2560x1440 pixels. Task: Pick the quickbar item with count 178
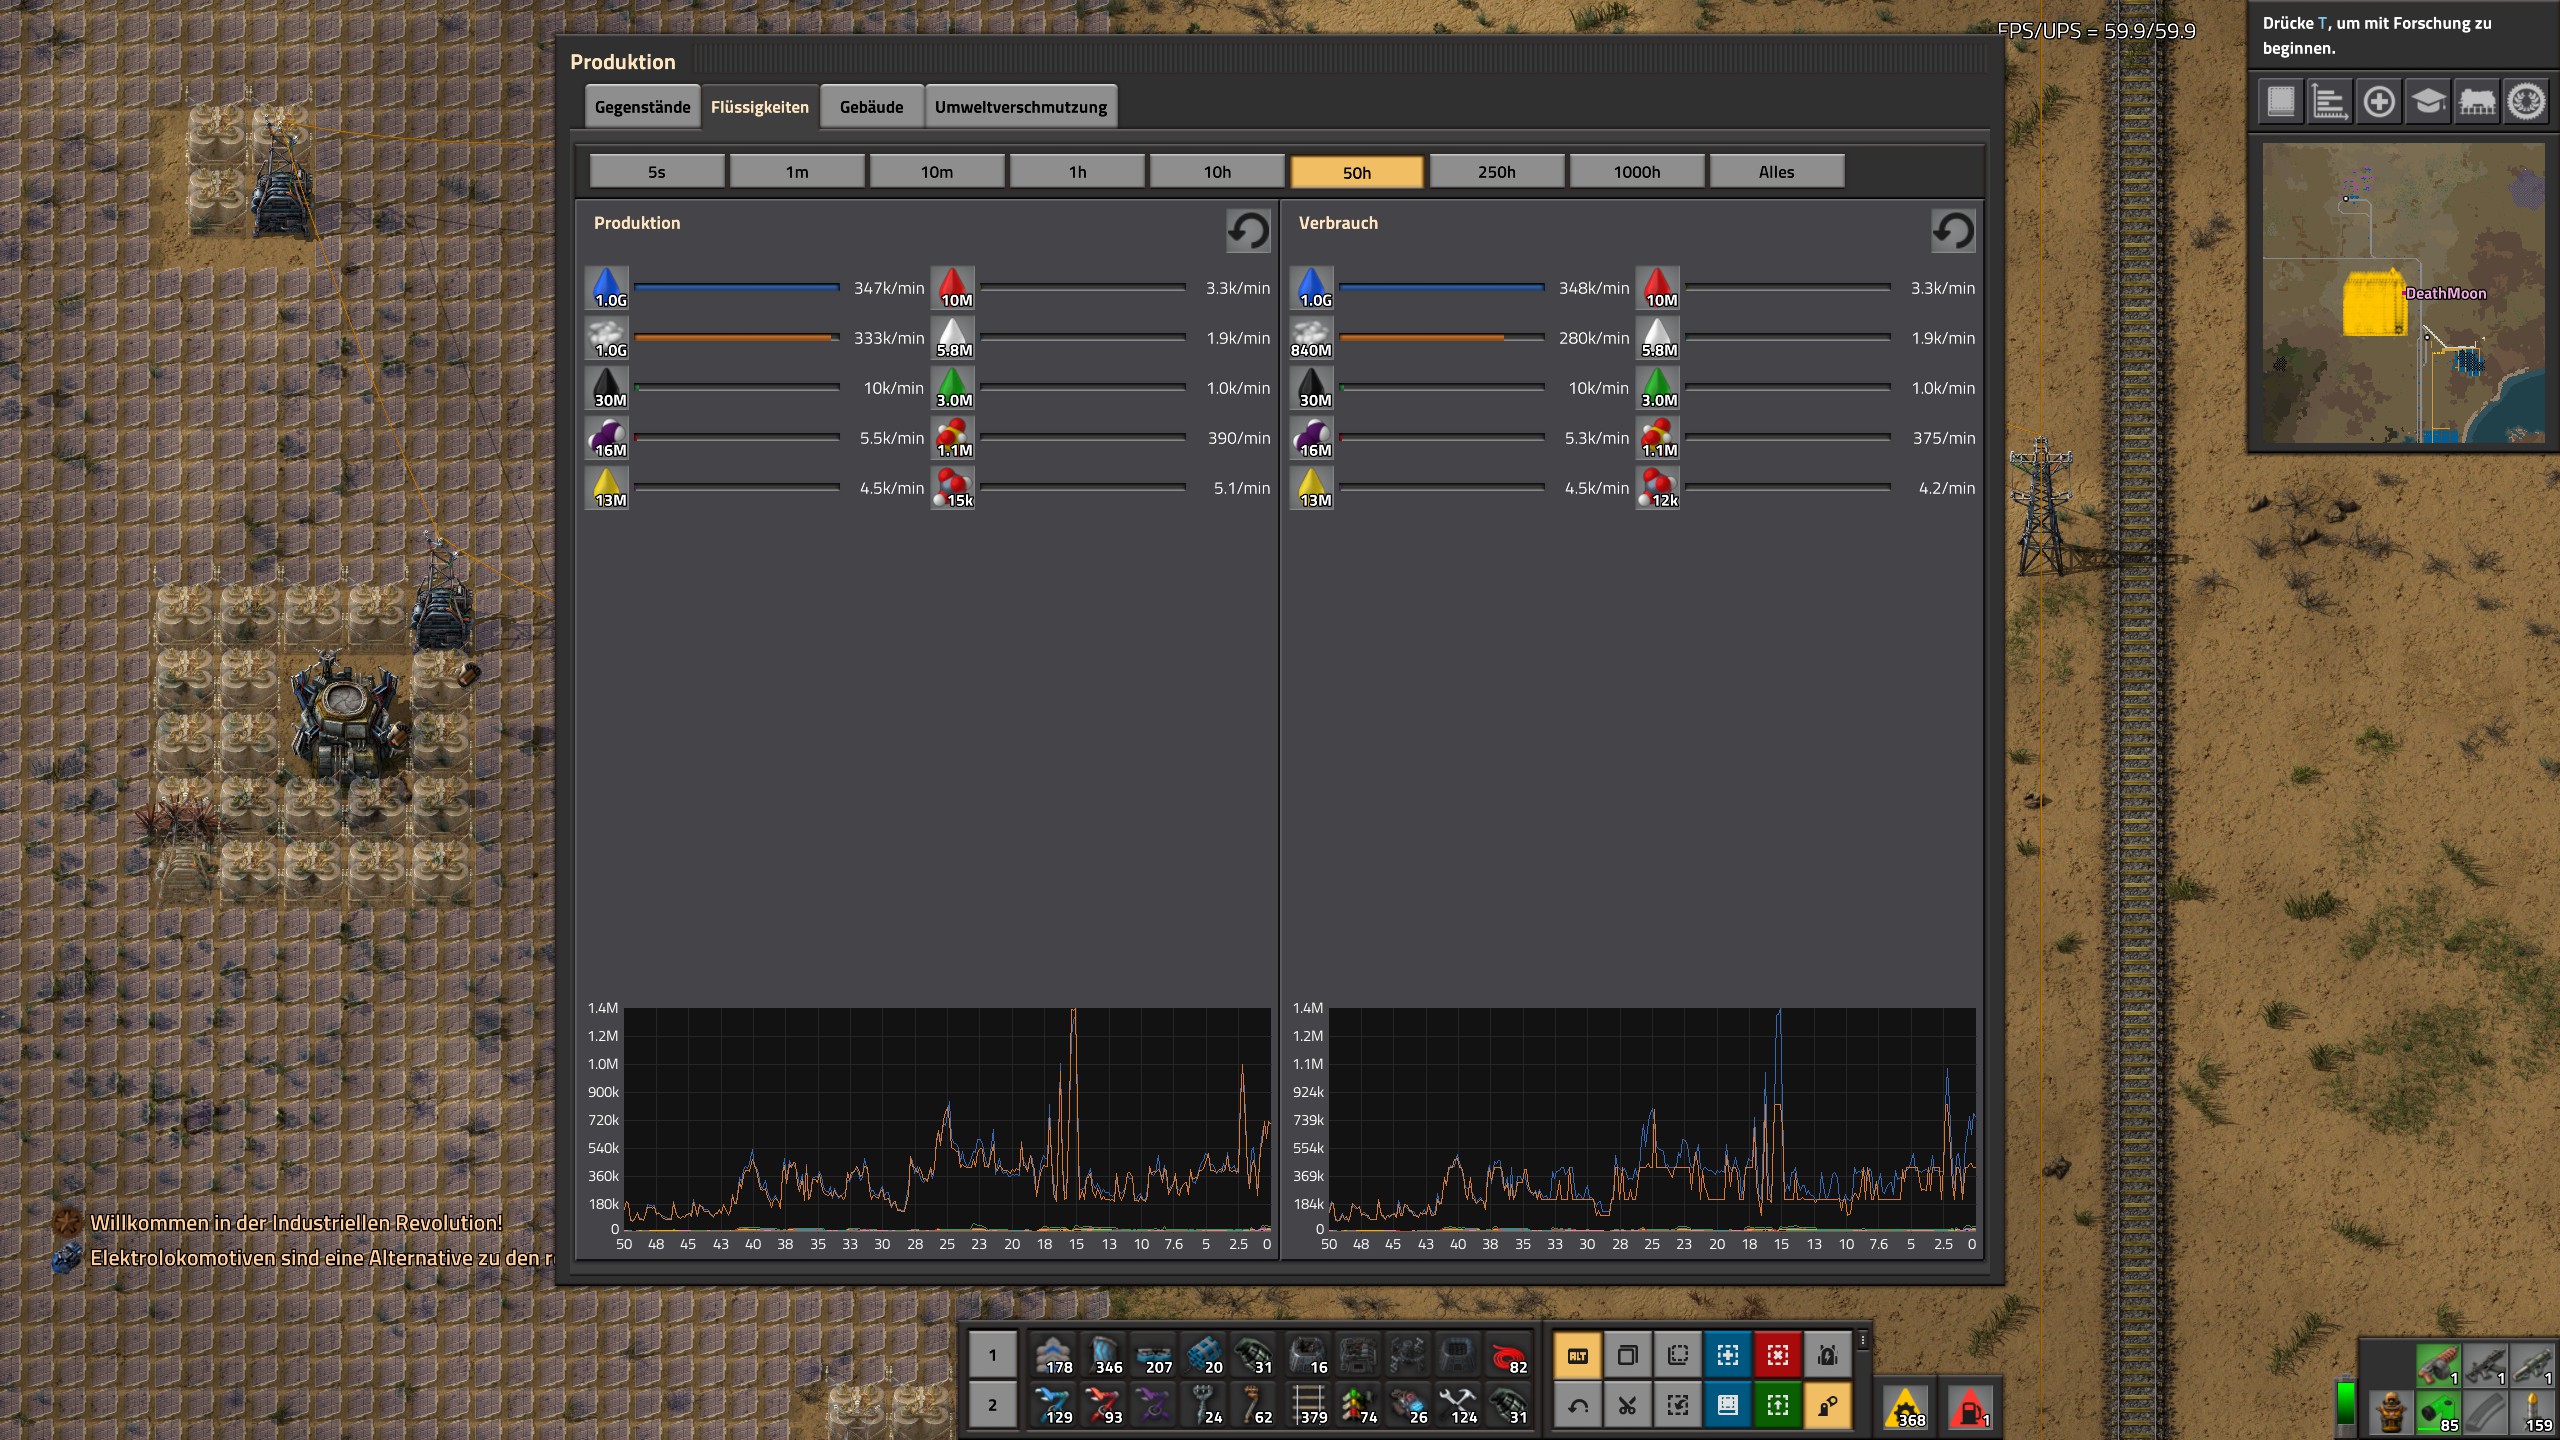point(1054,1355)
